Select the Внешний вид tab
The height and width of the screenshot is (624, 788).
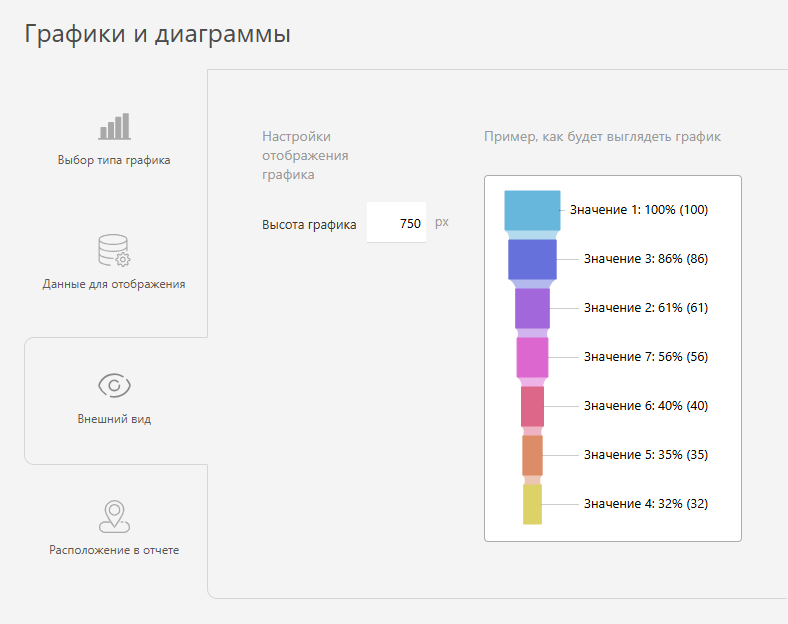tap(114, 400)
